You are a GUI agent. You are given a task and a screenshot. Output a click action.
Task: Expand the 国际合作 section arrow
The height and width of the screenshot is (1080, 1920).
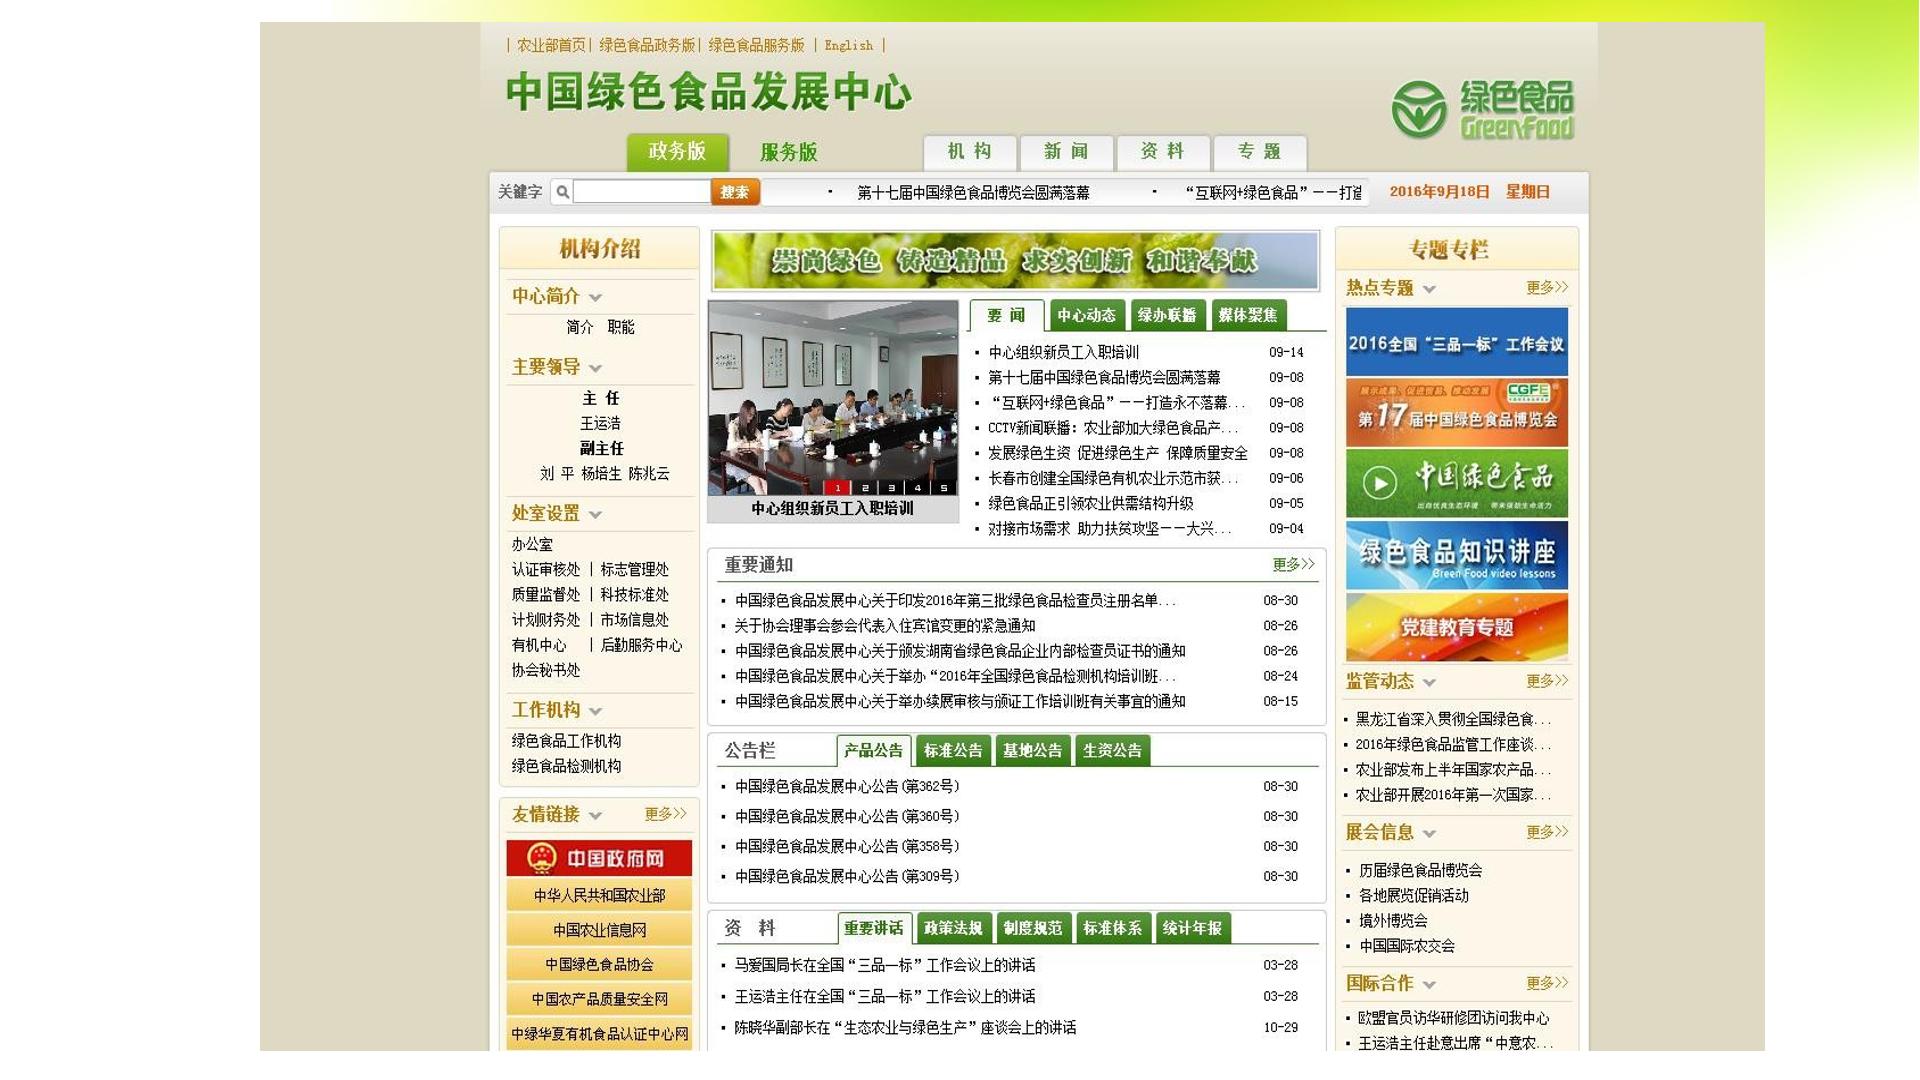tap(1429, 984)
